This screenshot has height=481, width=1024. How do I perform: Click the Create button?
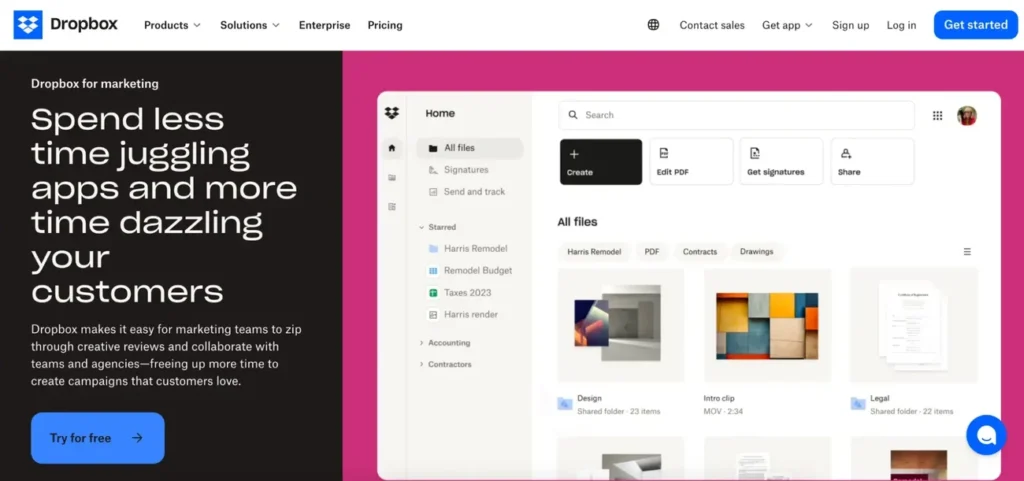[x=601, y=161]
